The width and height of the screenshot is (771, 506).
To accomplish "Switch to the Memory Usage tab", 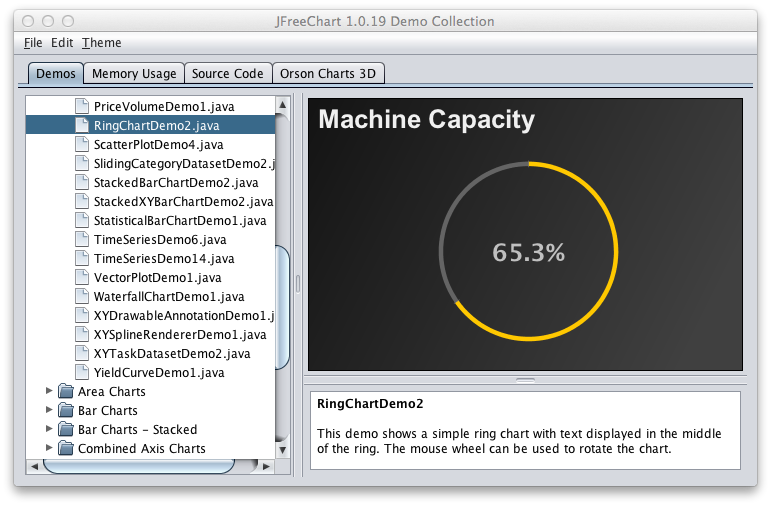I will (x=133, y=73).
